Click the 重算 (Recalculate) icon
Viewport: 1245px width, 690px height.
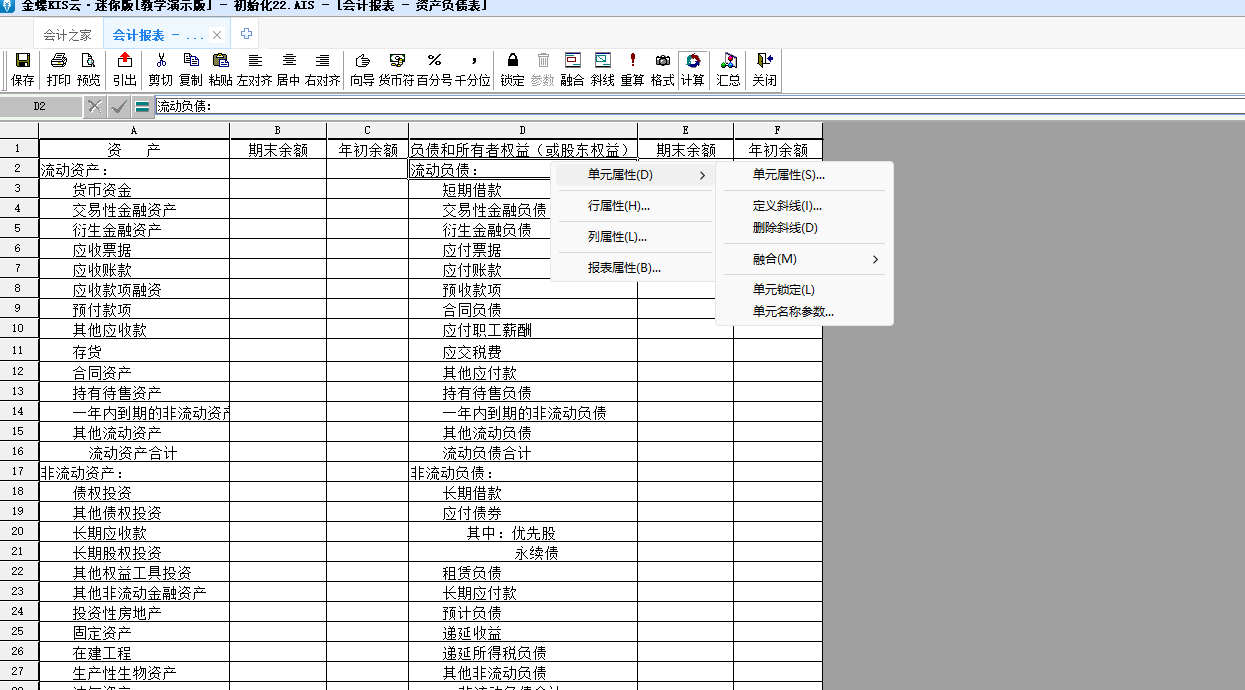pos(632,69)
